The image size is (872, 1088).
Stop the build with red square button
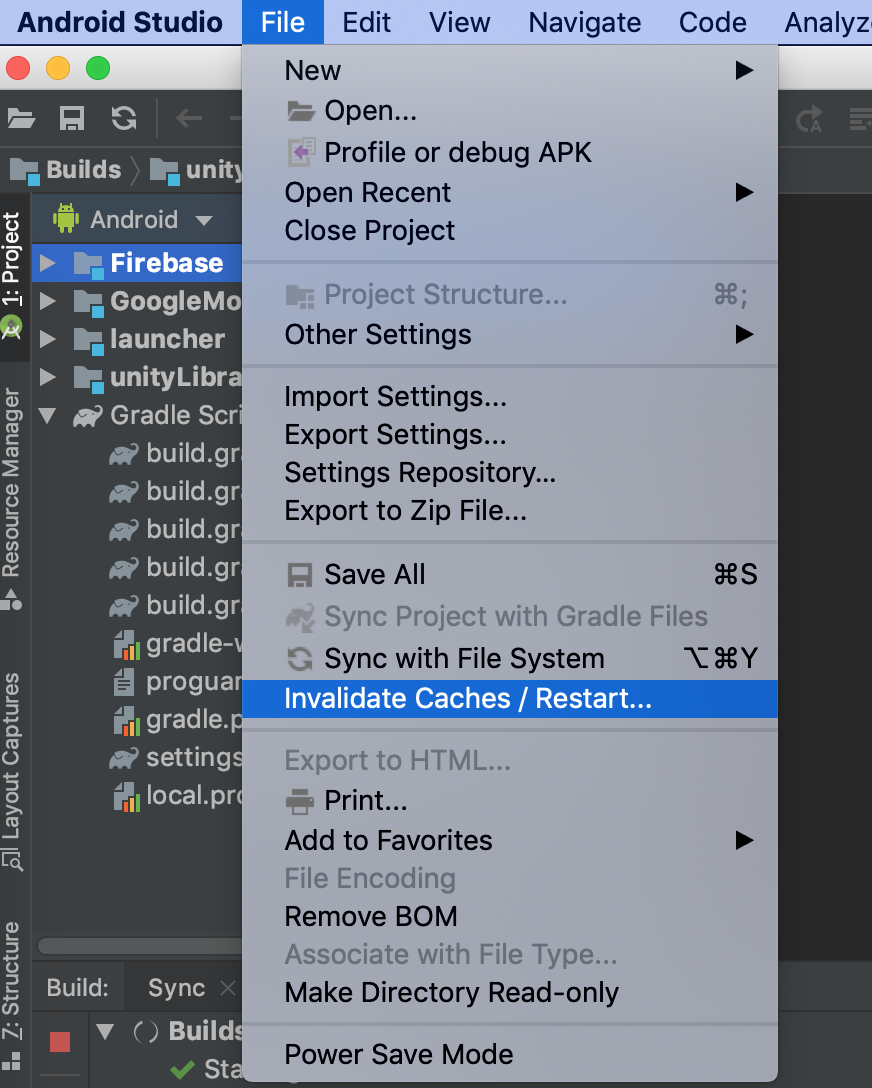point(60,1042)
